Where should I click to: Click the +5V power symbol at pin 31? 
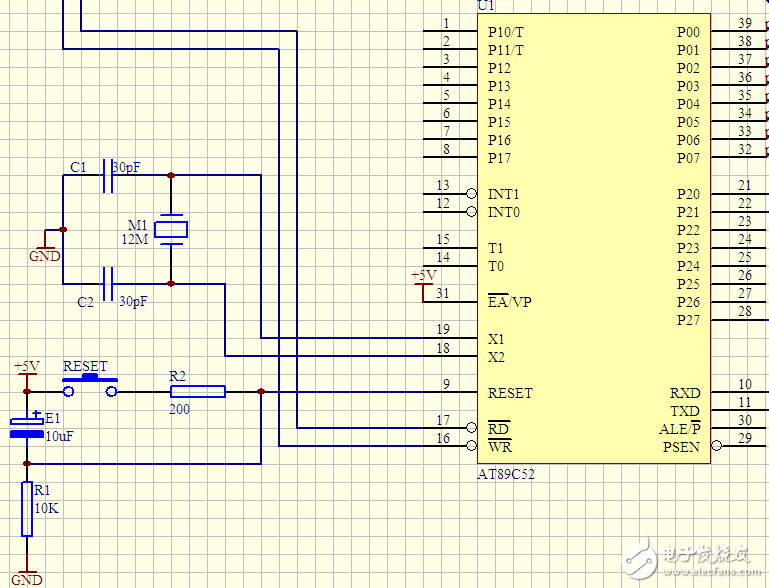click(424, 279)
